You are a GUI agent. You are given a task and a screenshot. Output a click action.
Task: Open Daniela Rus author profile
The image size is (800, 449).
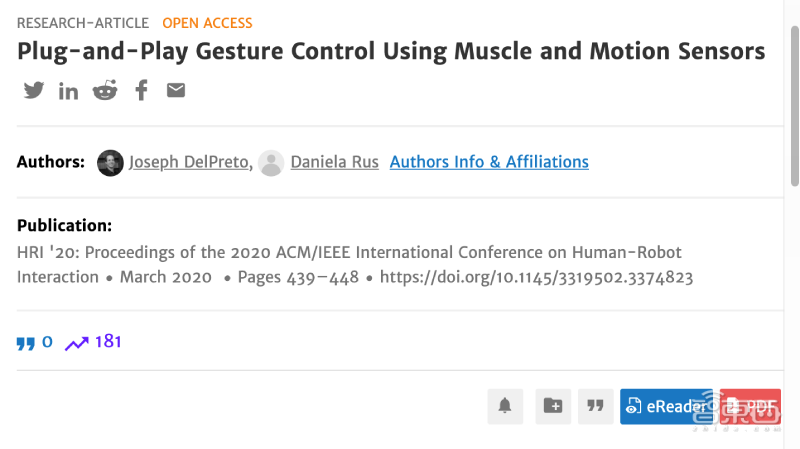coord(334,162)
